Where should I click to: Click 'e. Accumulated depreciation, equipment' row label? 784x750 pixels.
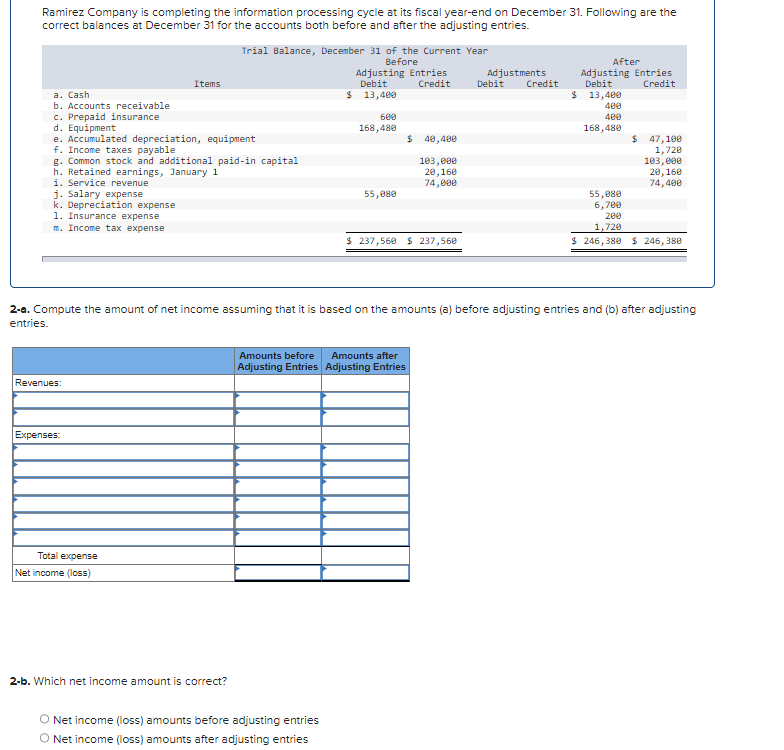[x=154, y=138]
